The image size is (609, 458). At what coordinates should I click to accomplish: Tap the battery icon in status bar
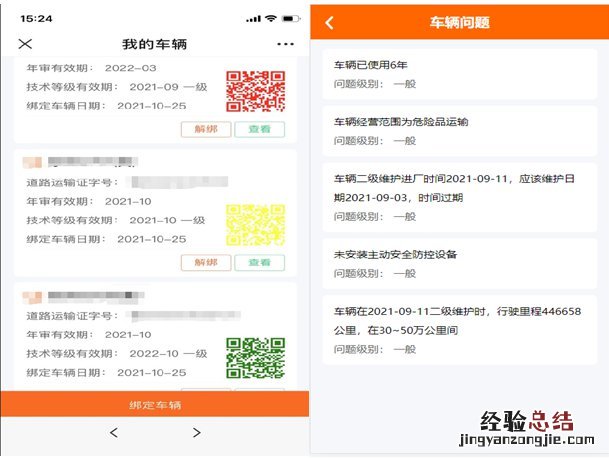[291, 18]
